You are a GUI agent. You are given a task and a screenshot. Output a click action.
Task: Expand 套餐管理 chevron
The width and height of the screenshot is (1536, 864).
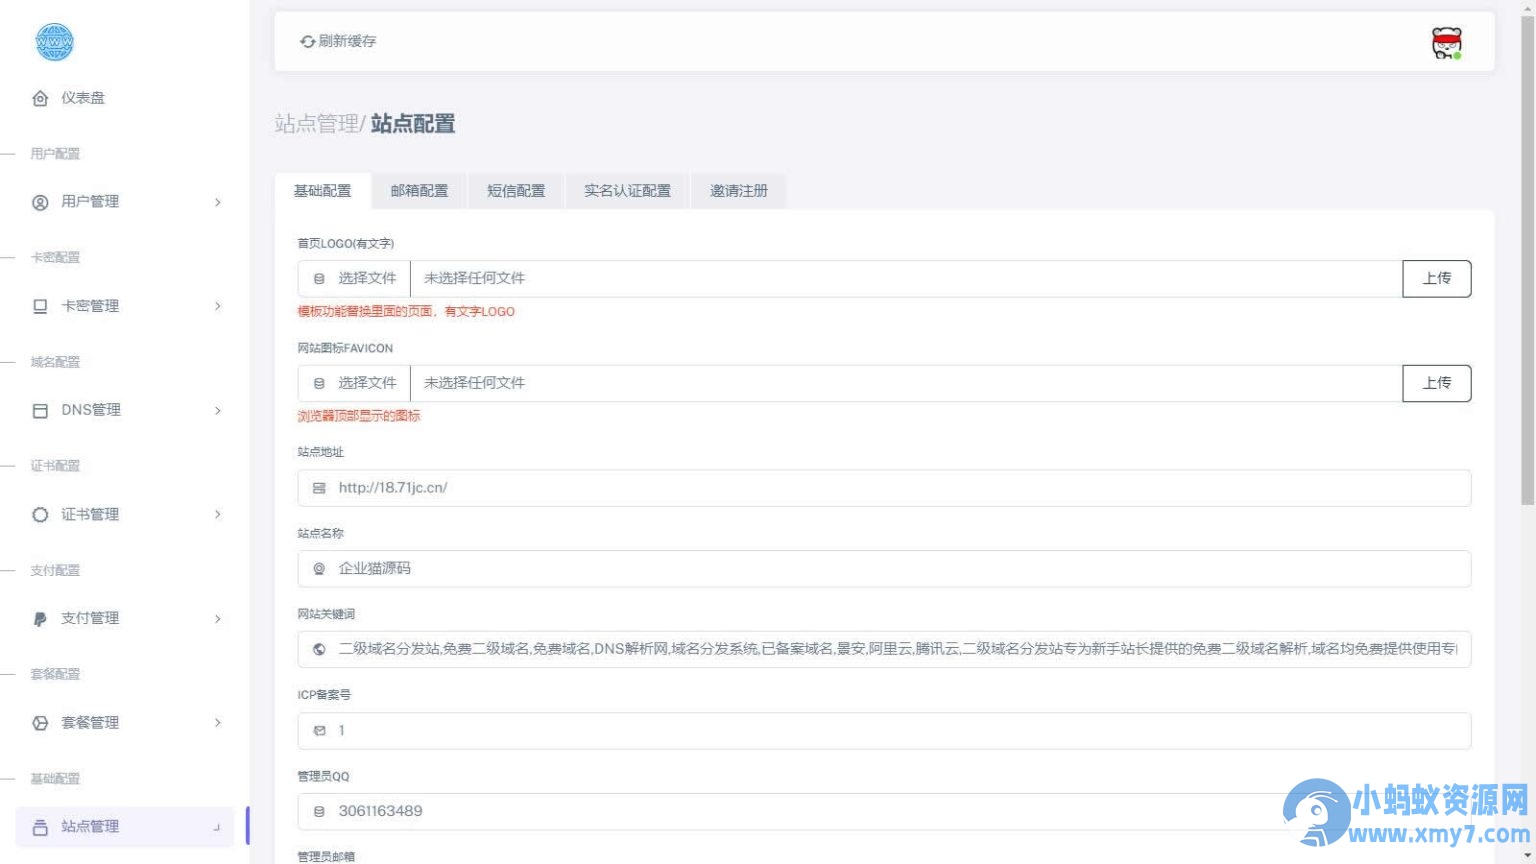click(x=217, y=723)
